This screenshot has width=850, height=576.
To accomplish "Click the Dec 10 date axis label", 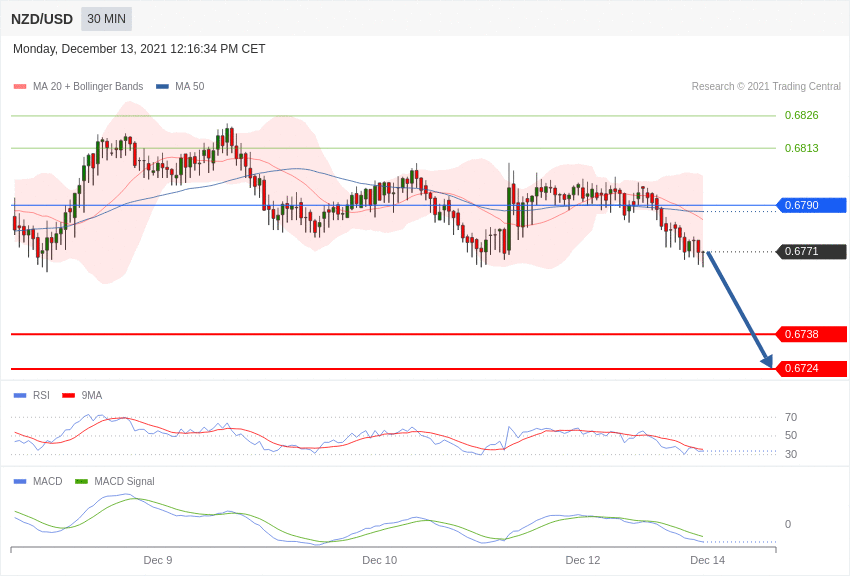I will (x=379, y=560).
